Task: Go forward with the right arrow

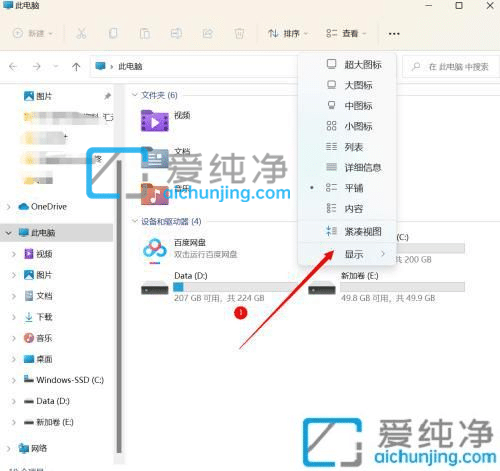Action: [36, 67]
